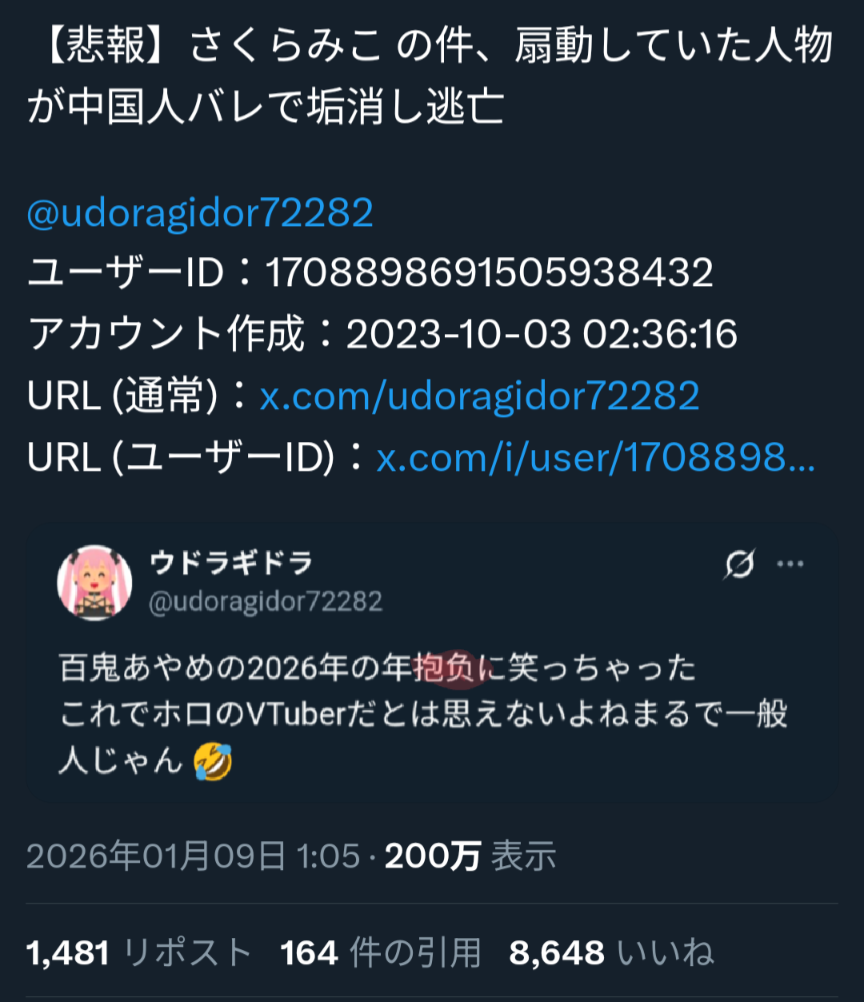Image resolution: width=864 pixels, height=1002 pixels.
Task: Open the Grok icon on quoted post
Action: coord(739,564)
